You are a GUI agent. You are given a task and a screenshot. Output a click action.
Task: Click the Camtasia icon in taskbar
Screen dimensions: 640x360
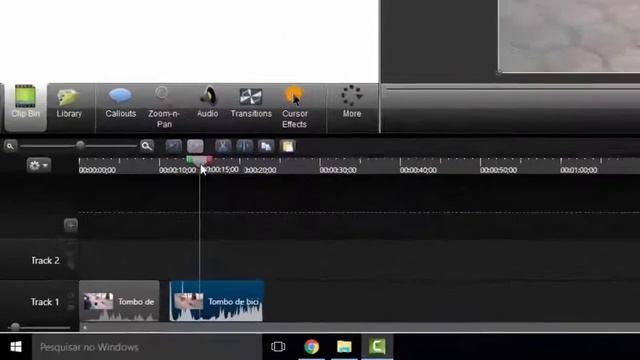(x=377, y=347)
